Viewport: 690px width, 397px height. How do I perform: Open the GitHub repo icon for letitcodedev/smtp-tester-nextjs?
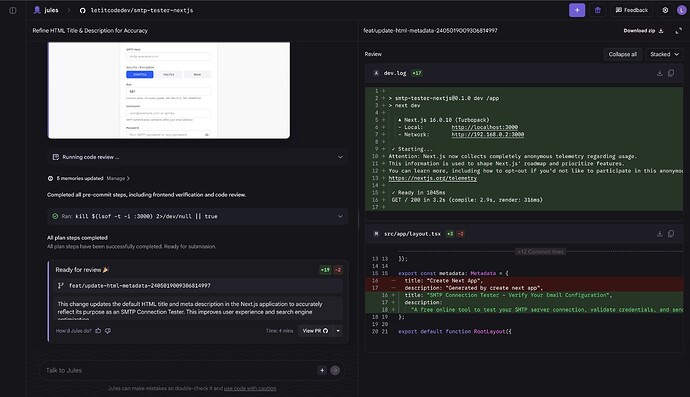click(82, 10)
